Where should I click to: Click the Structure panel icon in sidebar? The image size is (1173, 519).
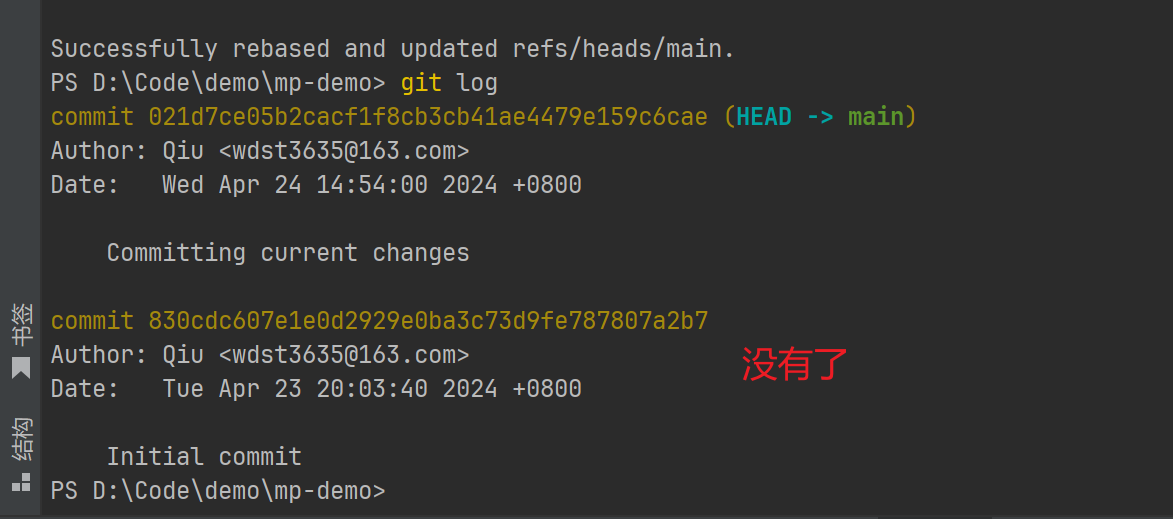coord(21,482)
